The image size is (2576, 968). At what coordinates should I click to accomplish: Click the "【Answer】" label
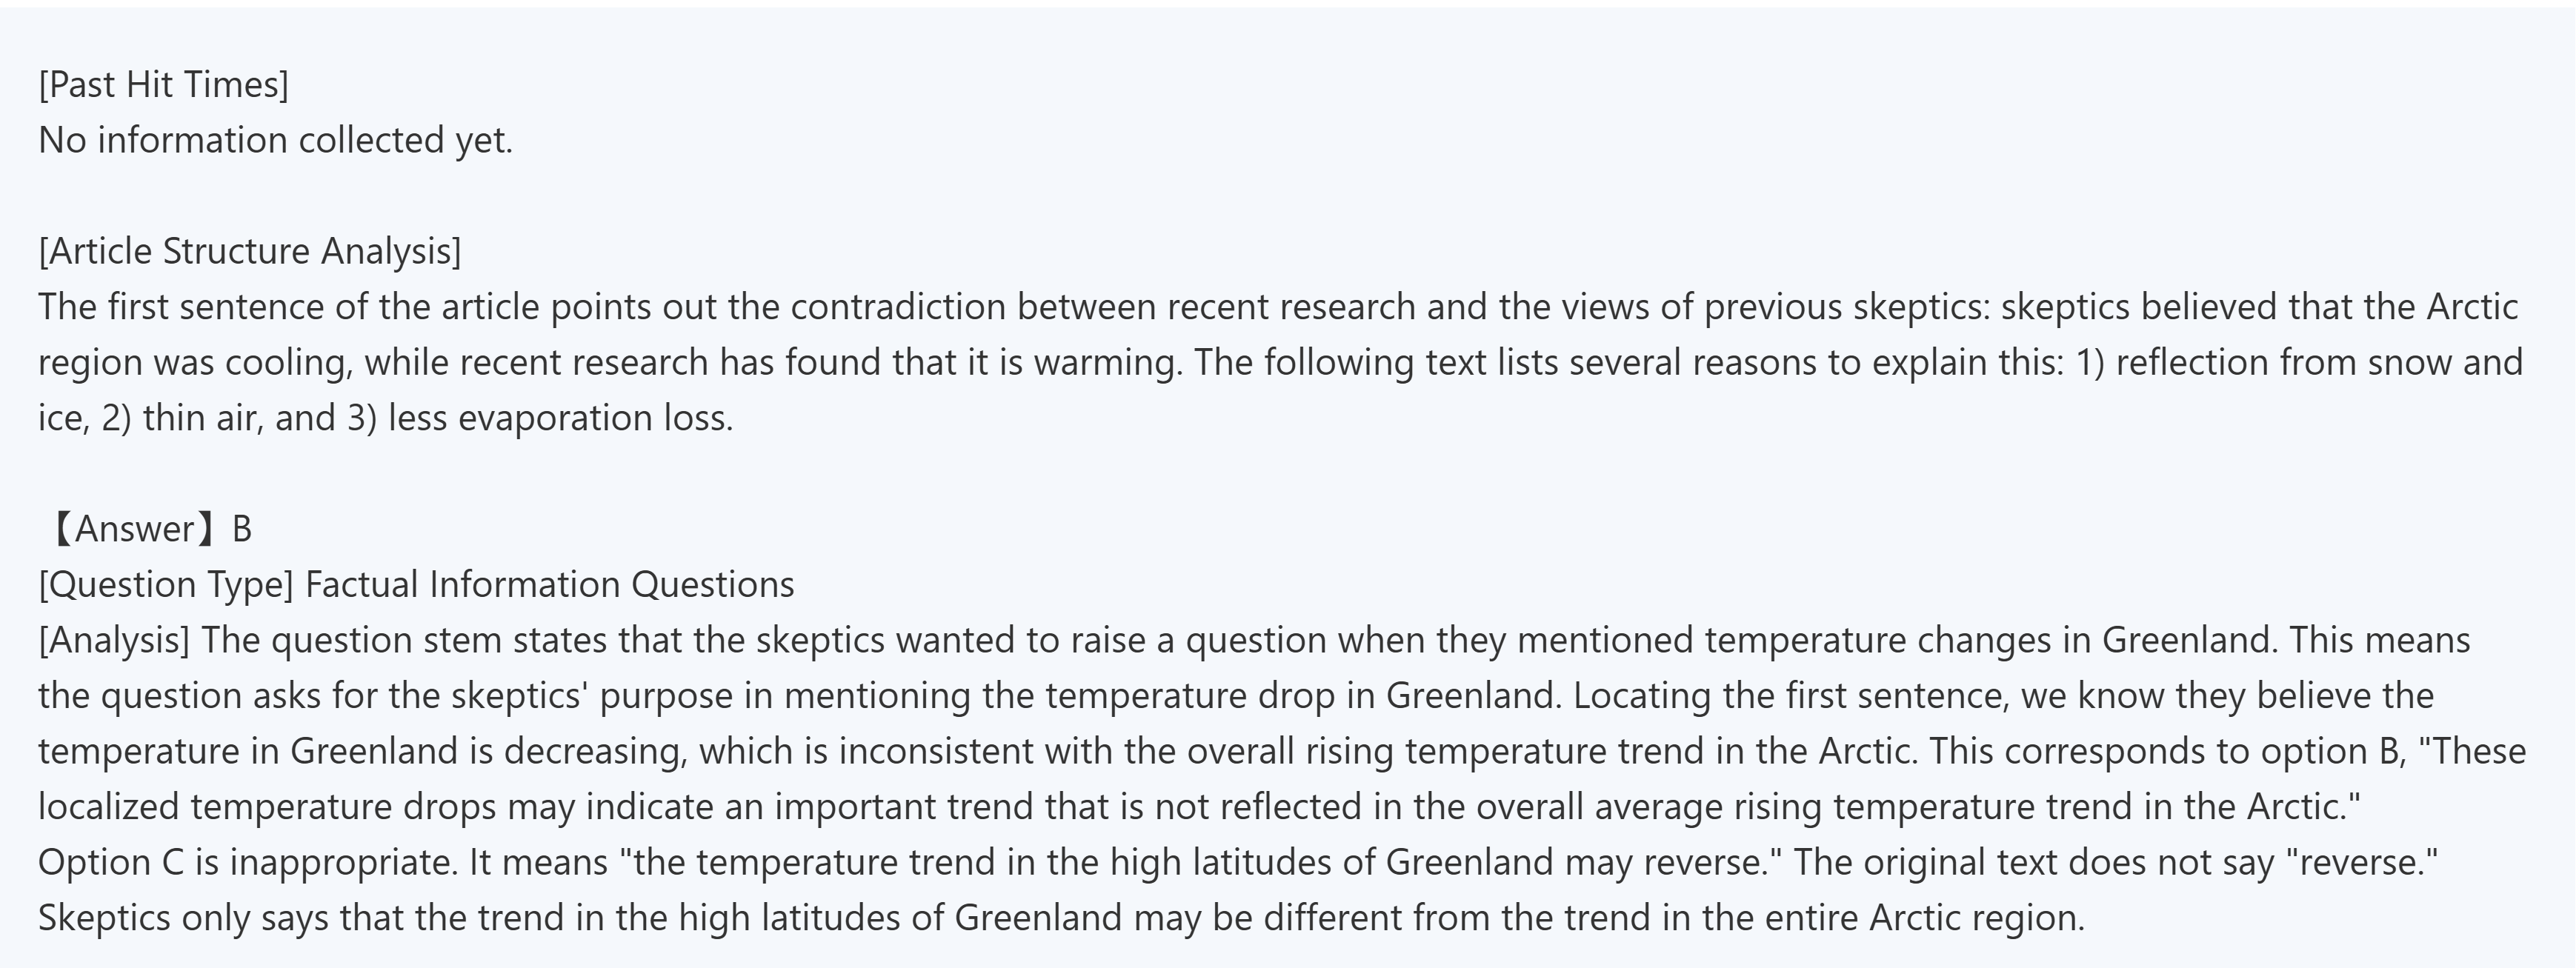(132, 529)
